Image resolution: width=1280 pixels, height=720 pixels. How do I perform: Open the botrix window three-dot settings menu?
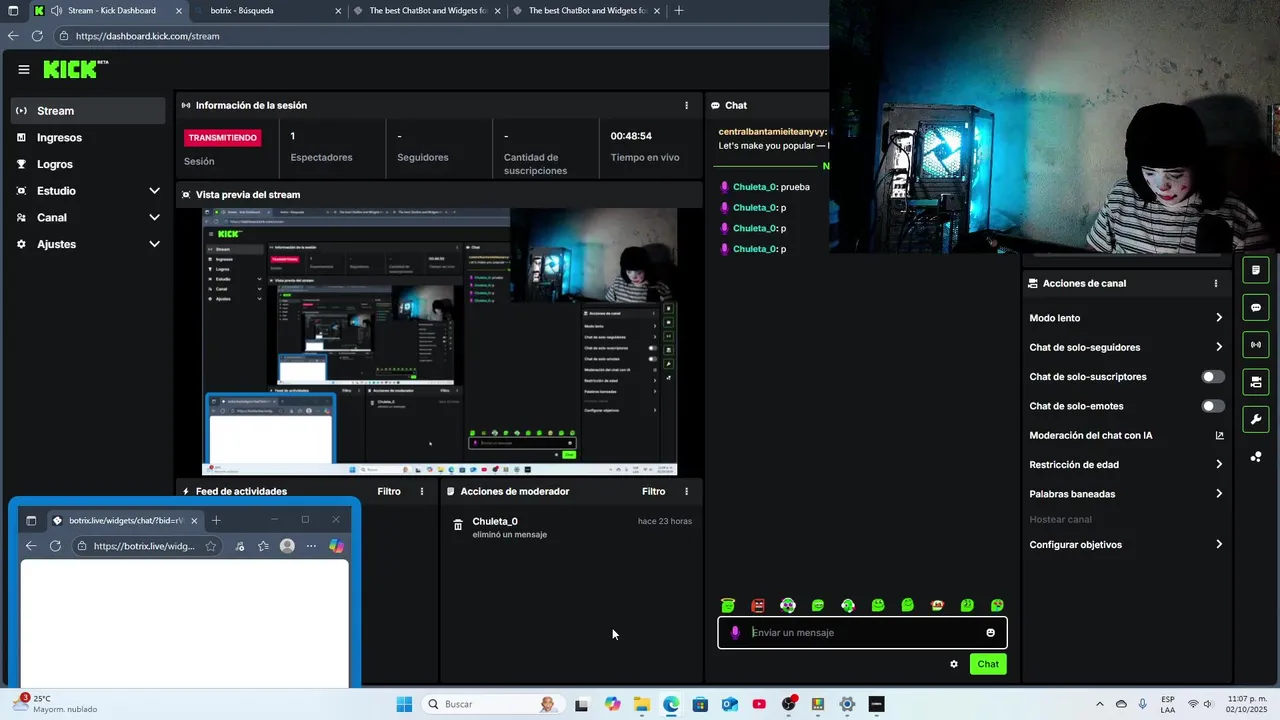[311, 546]
